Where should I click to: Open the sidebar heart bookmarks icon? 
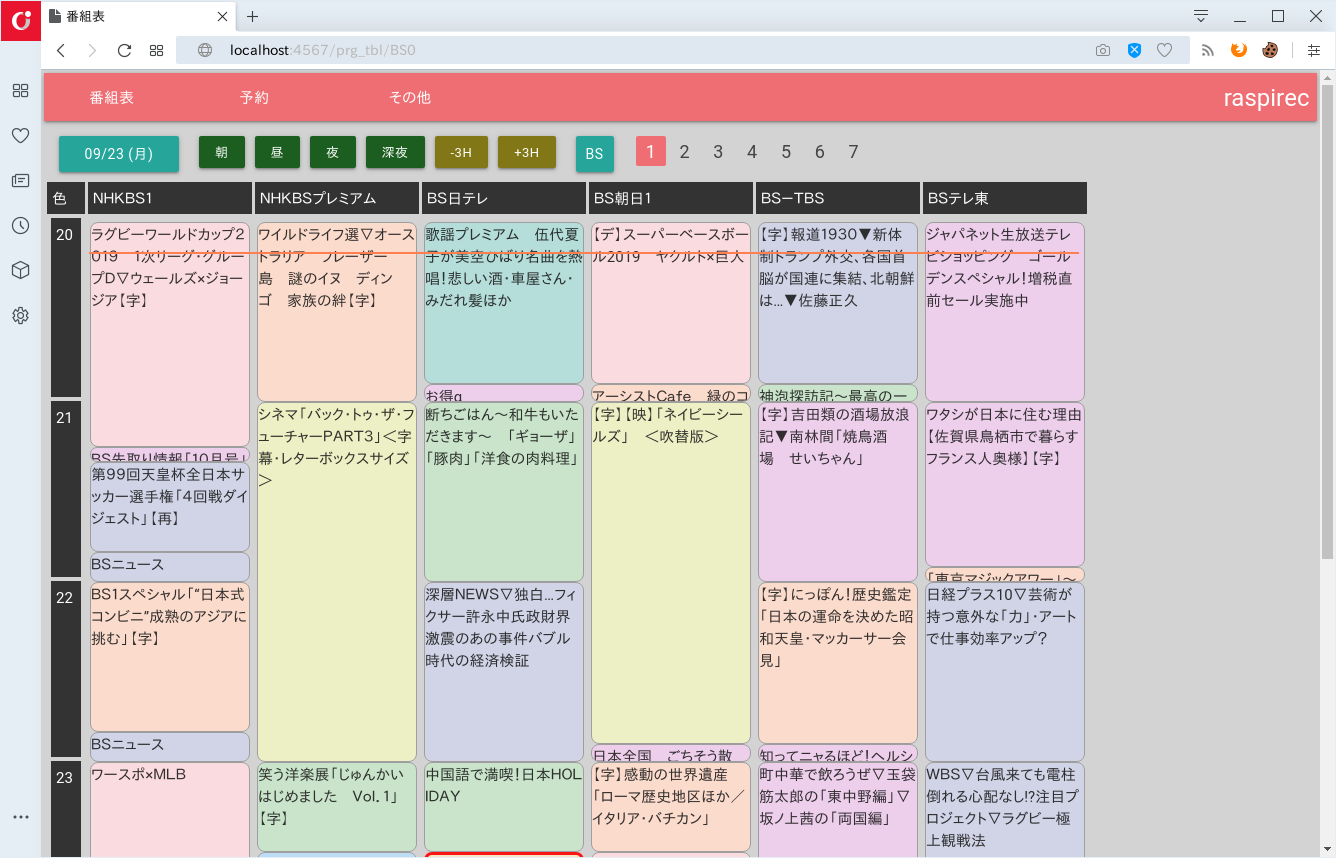20,136
